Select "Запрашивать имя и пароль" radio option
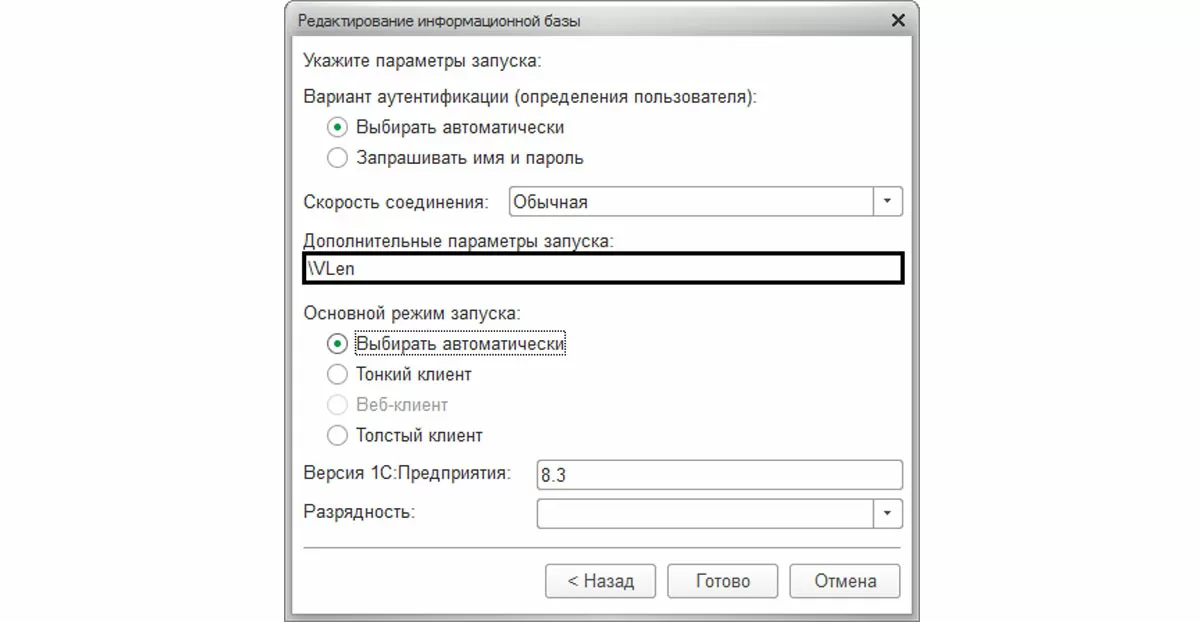 click(338, 158)
